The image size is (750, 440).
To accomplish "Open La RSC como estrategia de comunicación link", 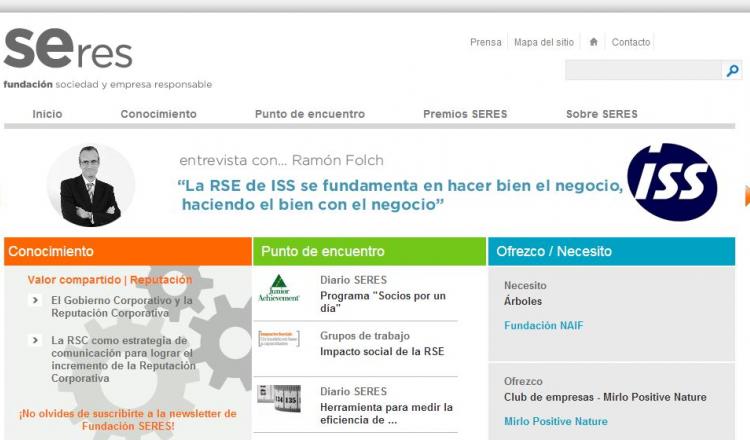I will click(123, 359).
